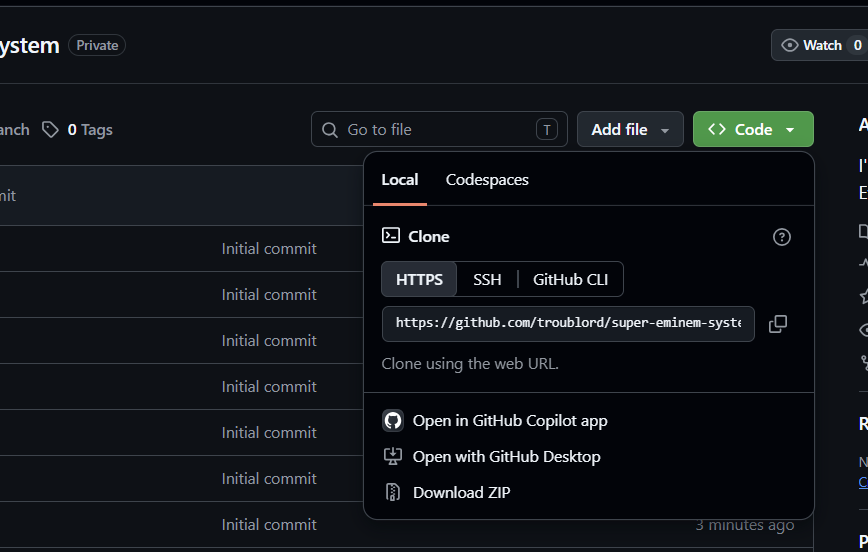Click the caret arrow on Add file
Image resolution: width=868 pixels, height=552 pixels.
pos(665,131)
